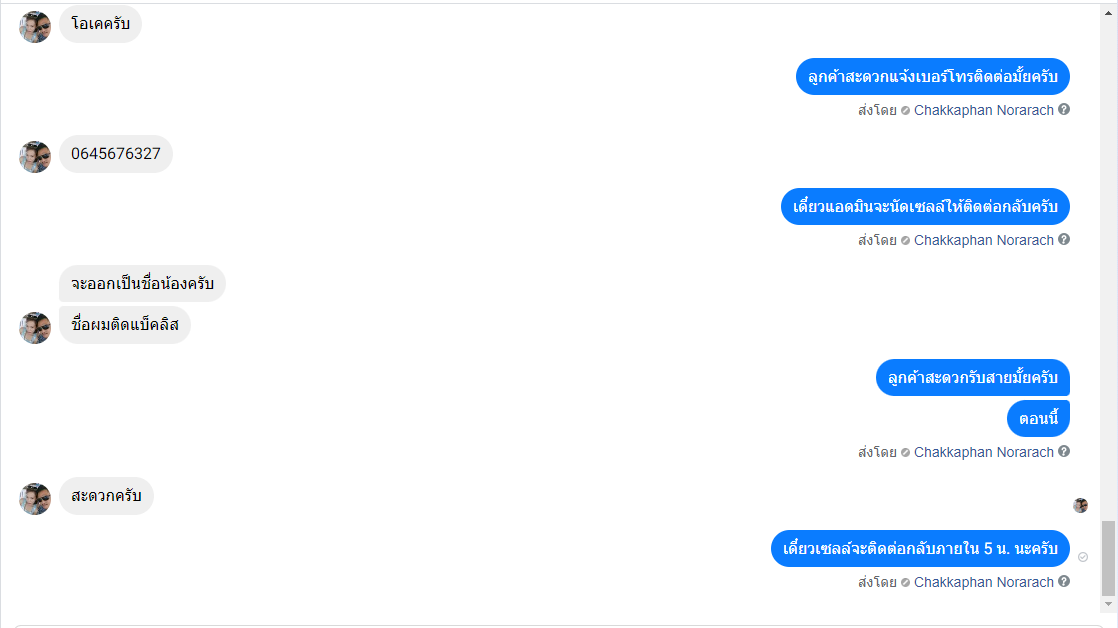Click help icon under ตอนนี้ message
This screenshot has height=628, width=1118.
click(1064, 451)
